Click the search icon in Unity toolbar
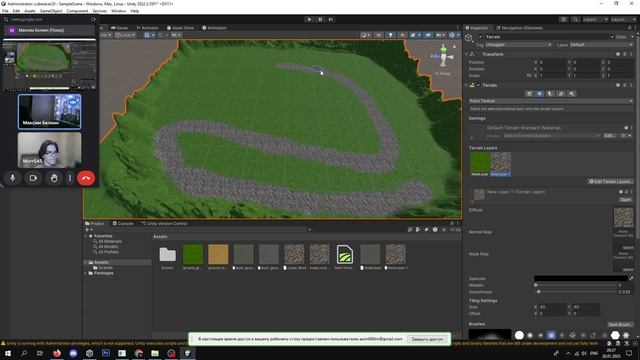Screen dimensions: 640x360 [575, 19]
